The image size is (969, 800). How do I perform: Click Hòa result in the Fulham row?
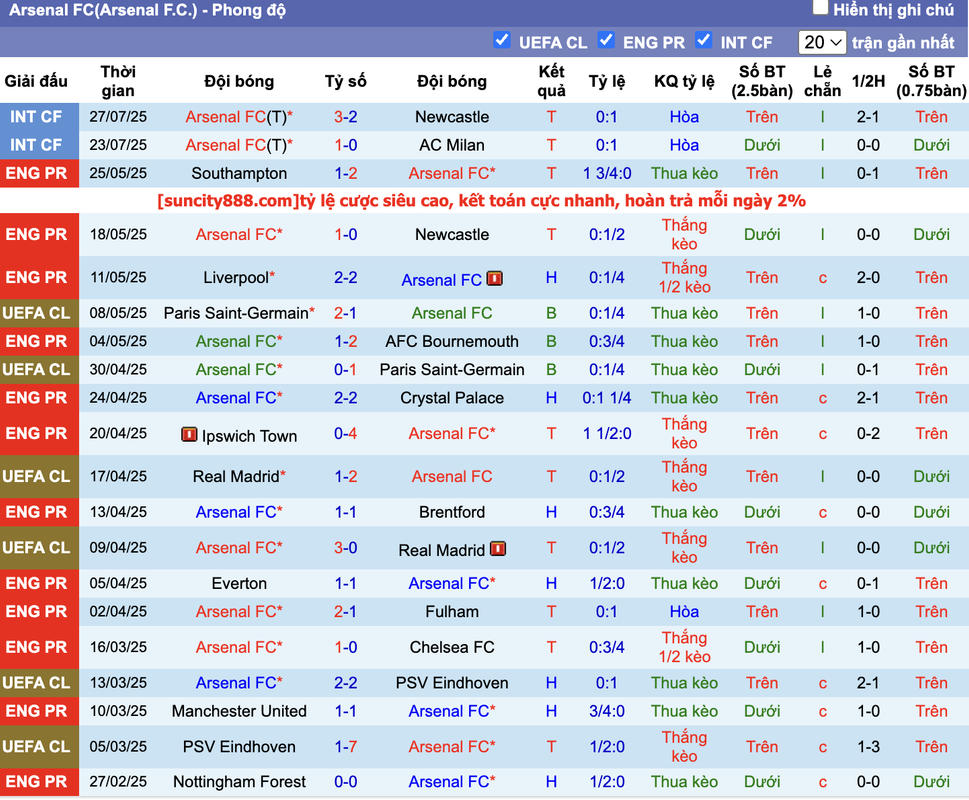tap(684, 612)
